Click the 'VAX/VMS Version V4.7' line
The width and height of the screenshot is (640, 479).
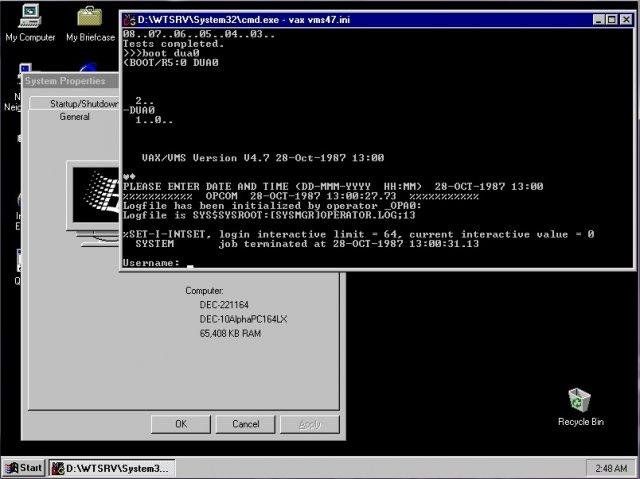pos(263,158)
